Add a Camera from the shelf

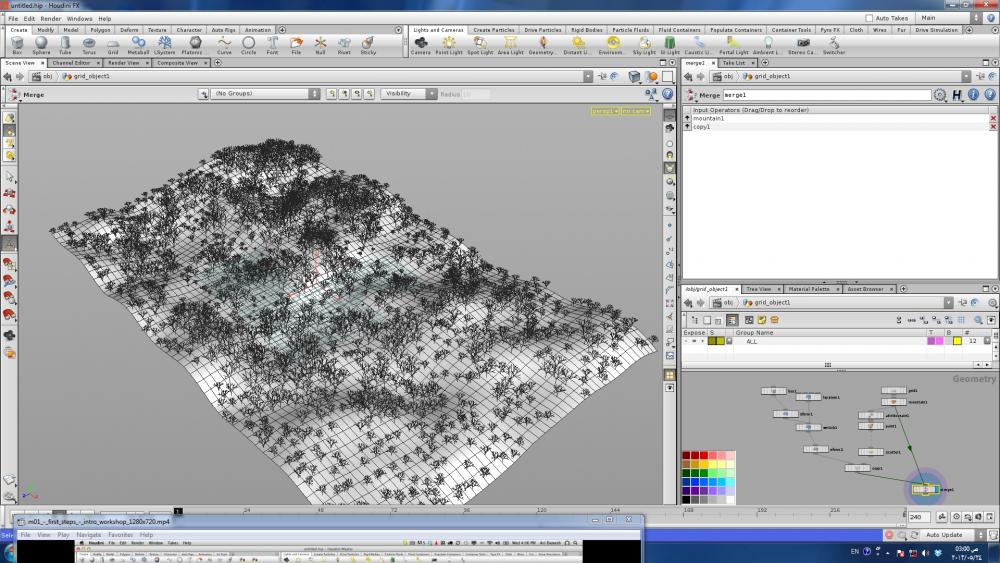click(x=421, y=45)
